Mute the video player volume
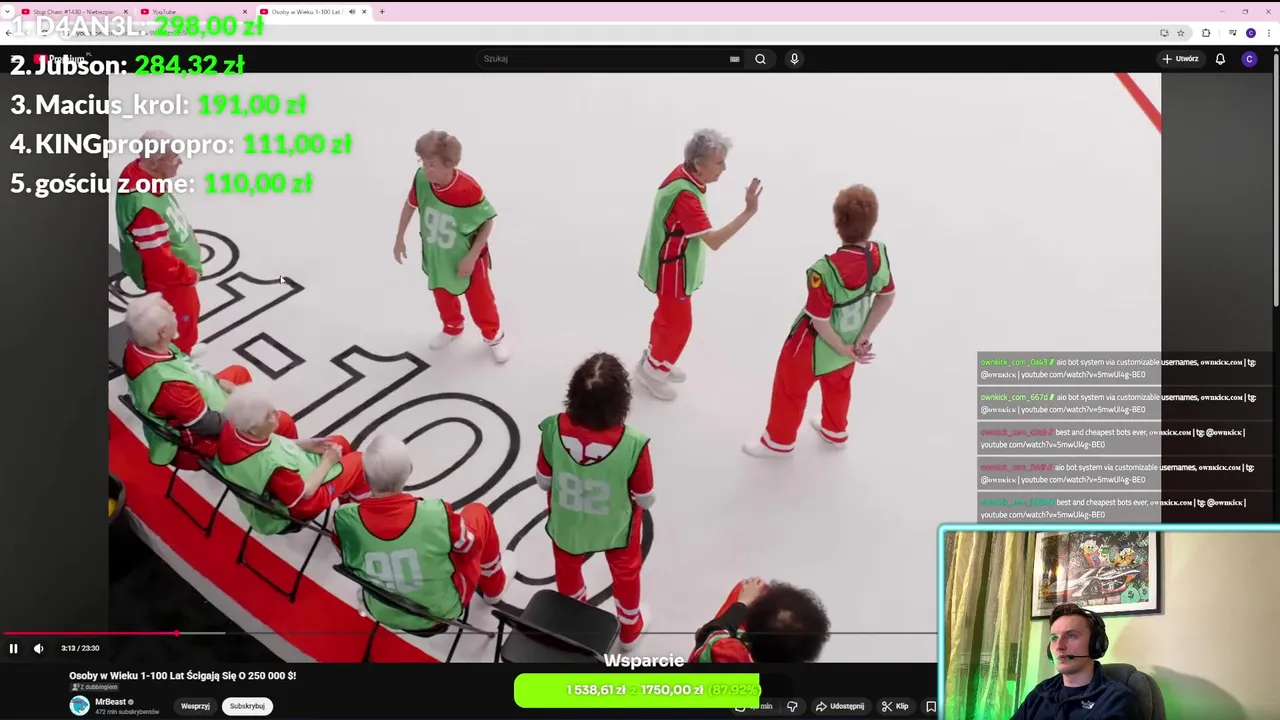Image resolution: width=1280 pixels, height=720 pixels. tap(38, 648)
